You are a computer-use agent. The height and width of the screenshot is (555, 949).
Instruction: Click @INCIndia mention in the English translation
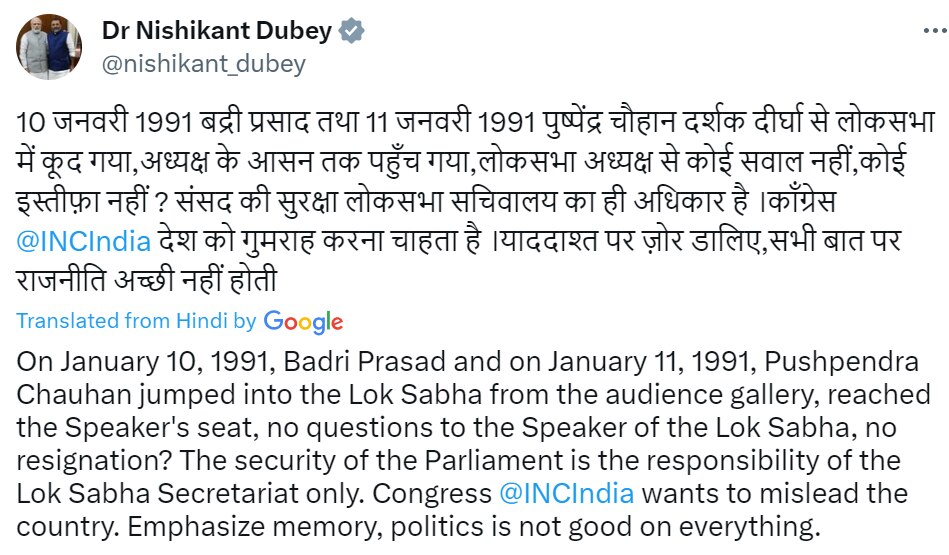[568, 493]
